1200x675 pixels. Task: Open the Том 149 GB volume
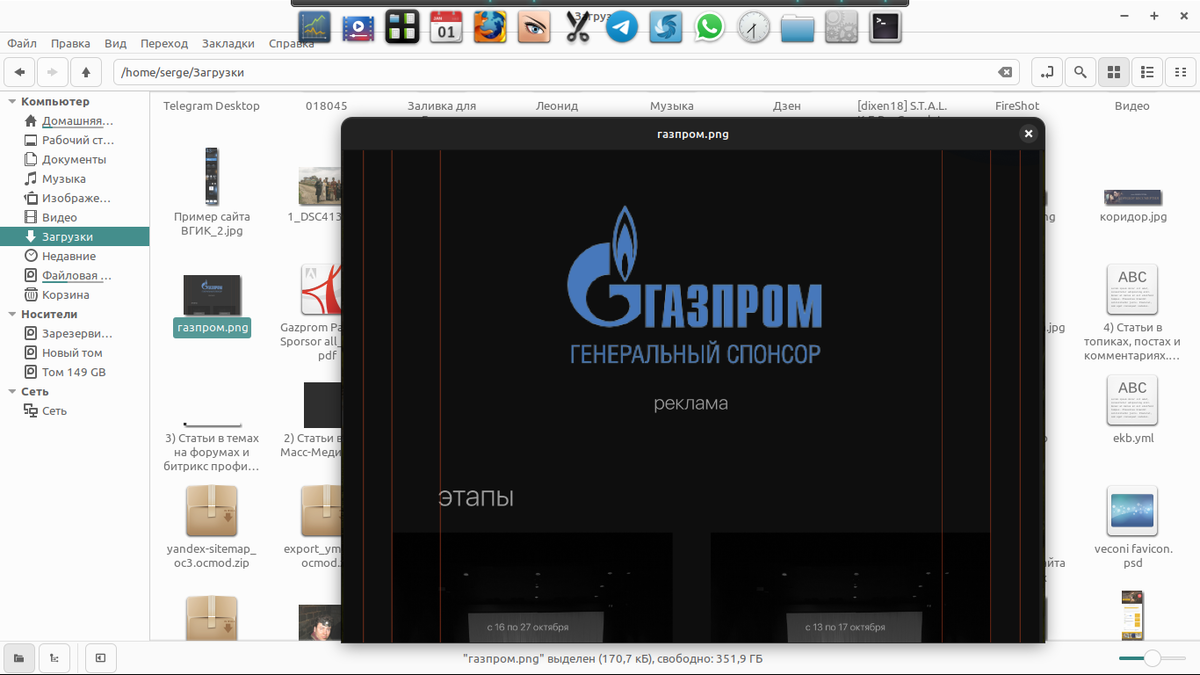click(74, 372)
